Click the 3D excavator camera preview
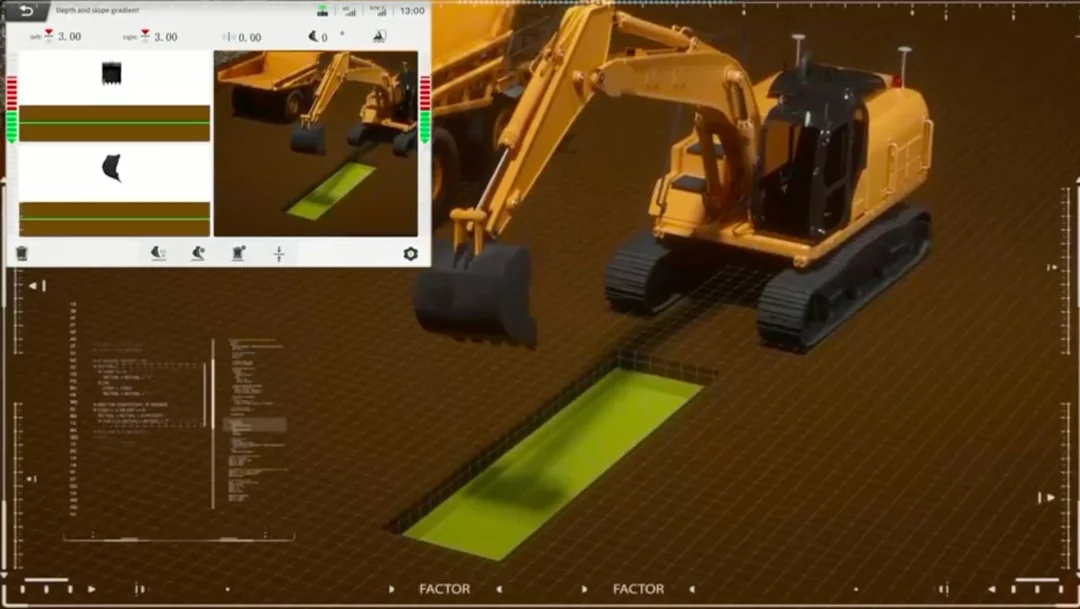Viewport: 1080px width, 609px height. pyautogui.click(x=316, y=143)
